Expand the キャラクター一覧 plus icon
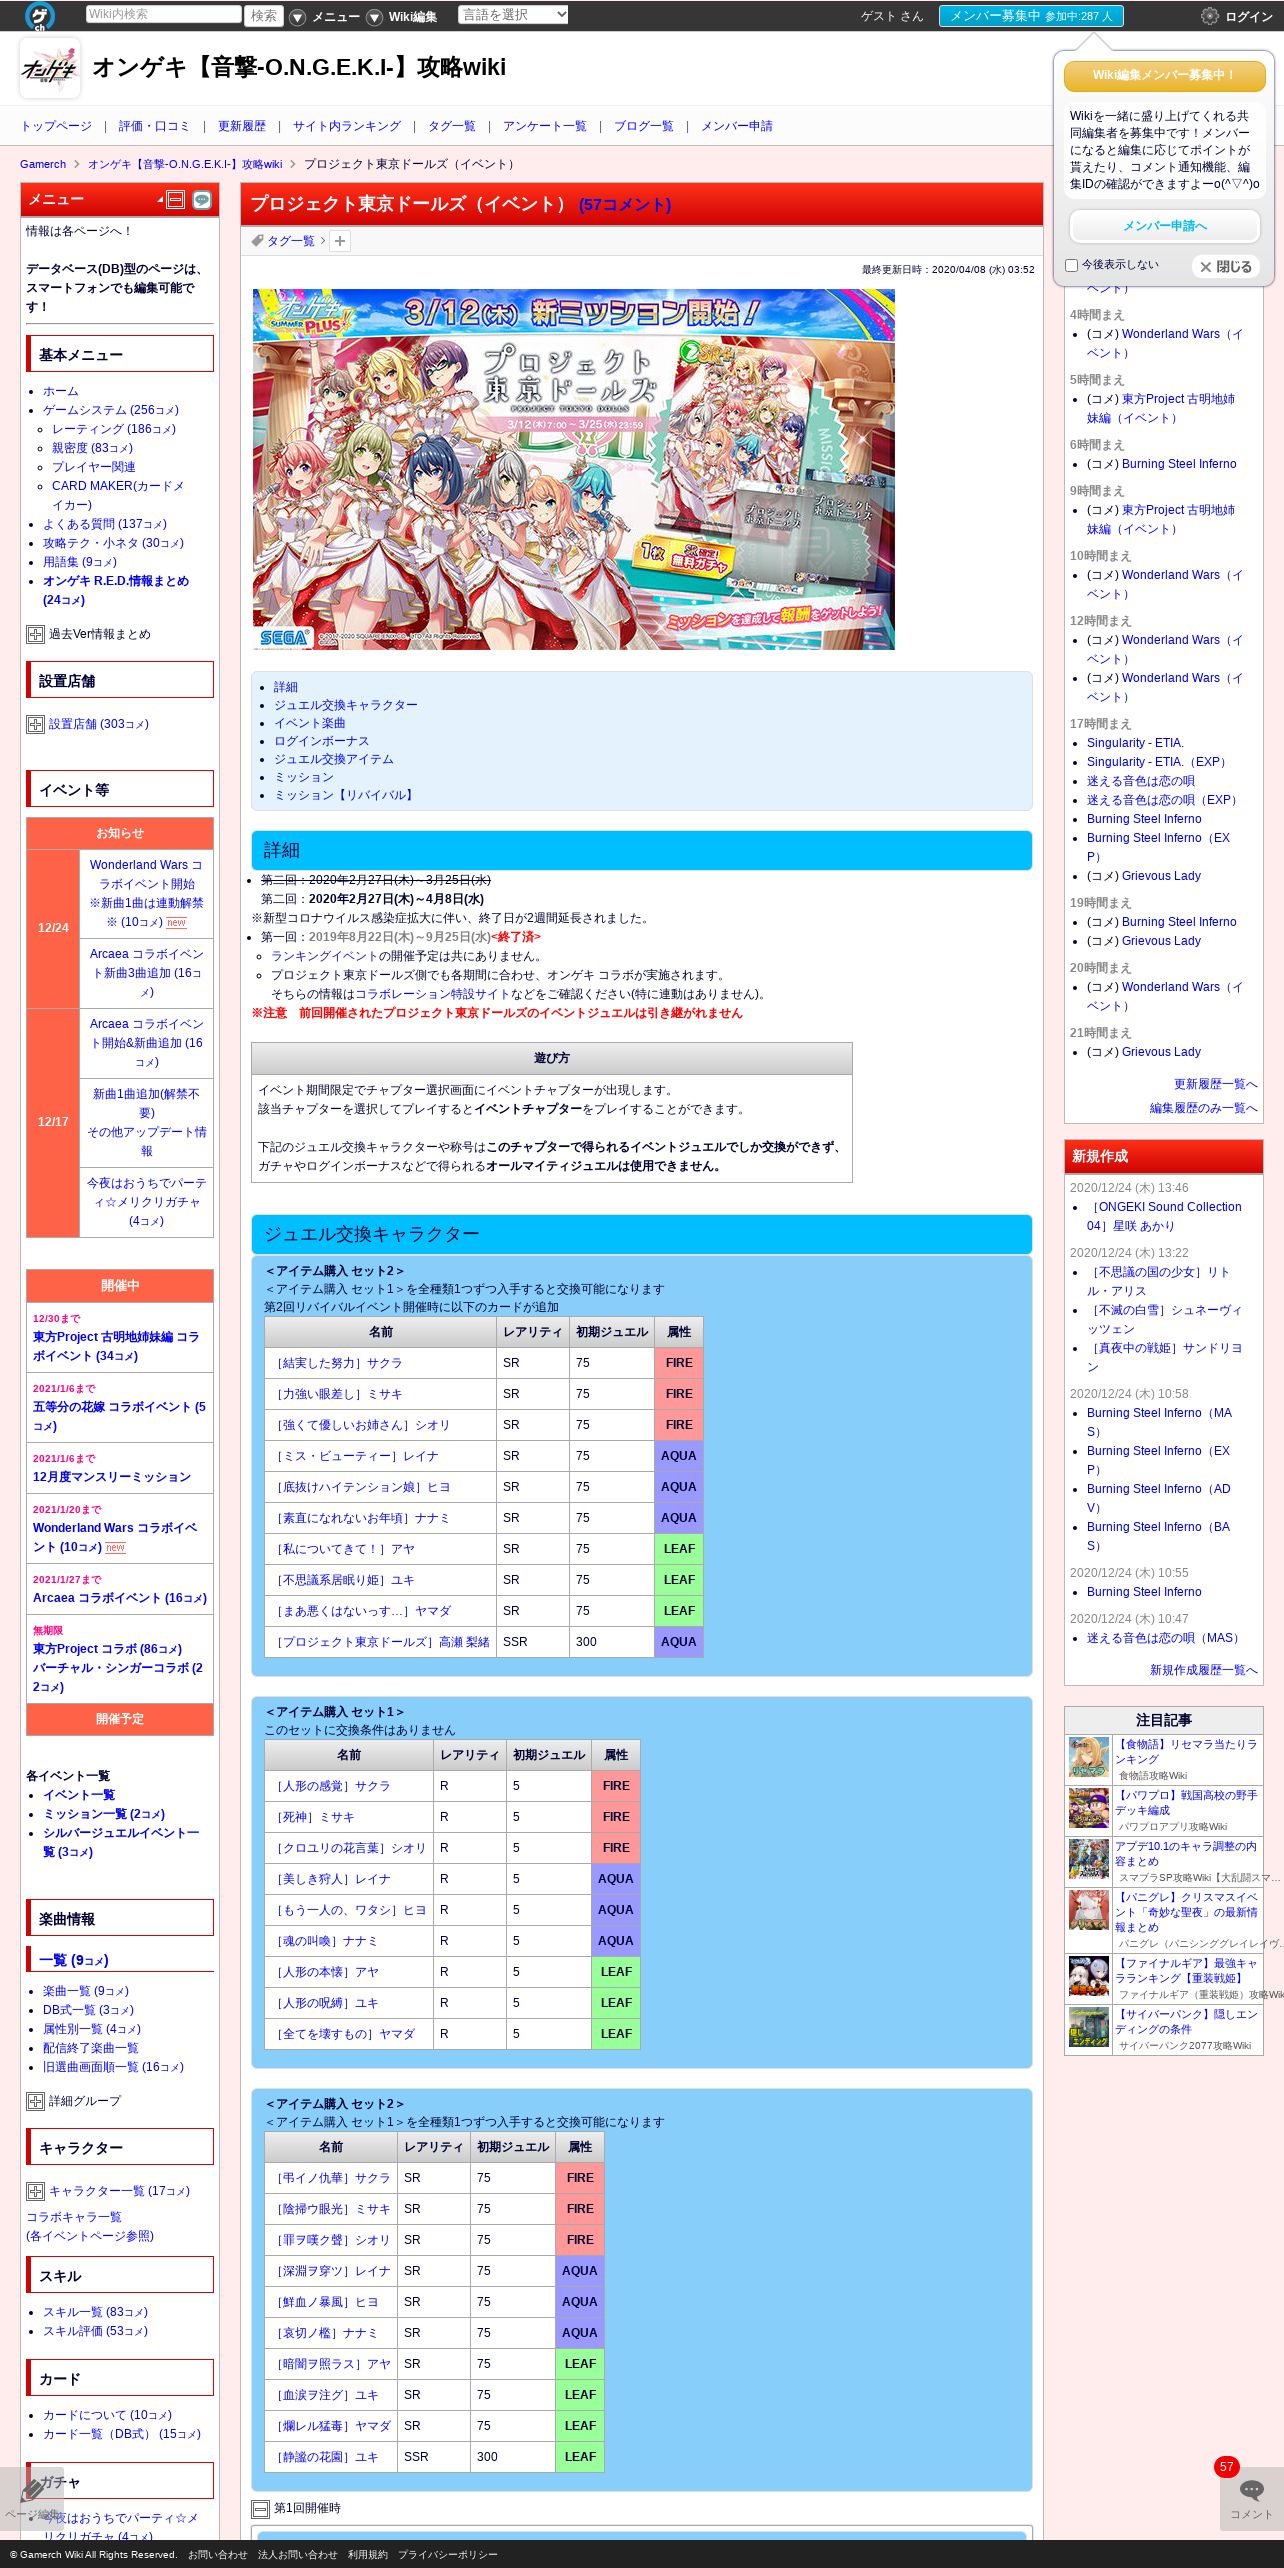This screenshot has width=1284, height=2568. coord(35,2191)
